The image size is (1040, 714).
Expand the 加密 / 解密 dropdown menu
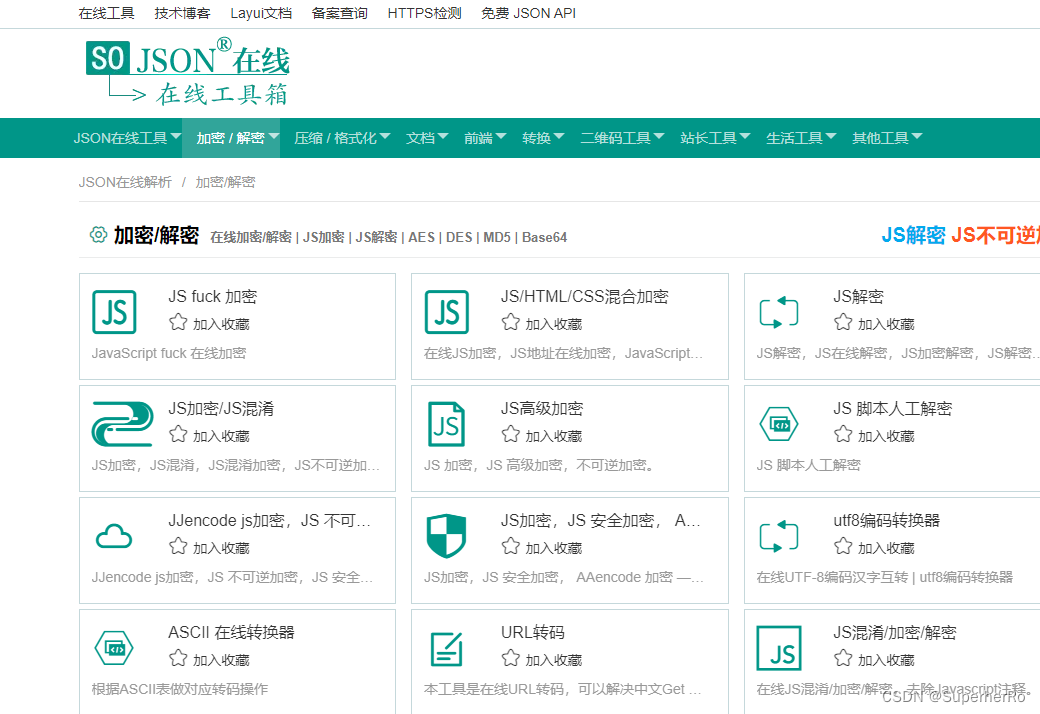[231, 138]
